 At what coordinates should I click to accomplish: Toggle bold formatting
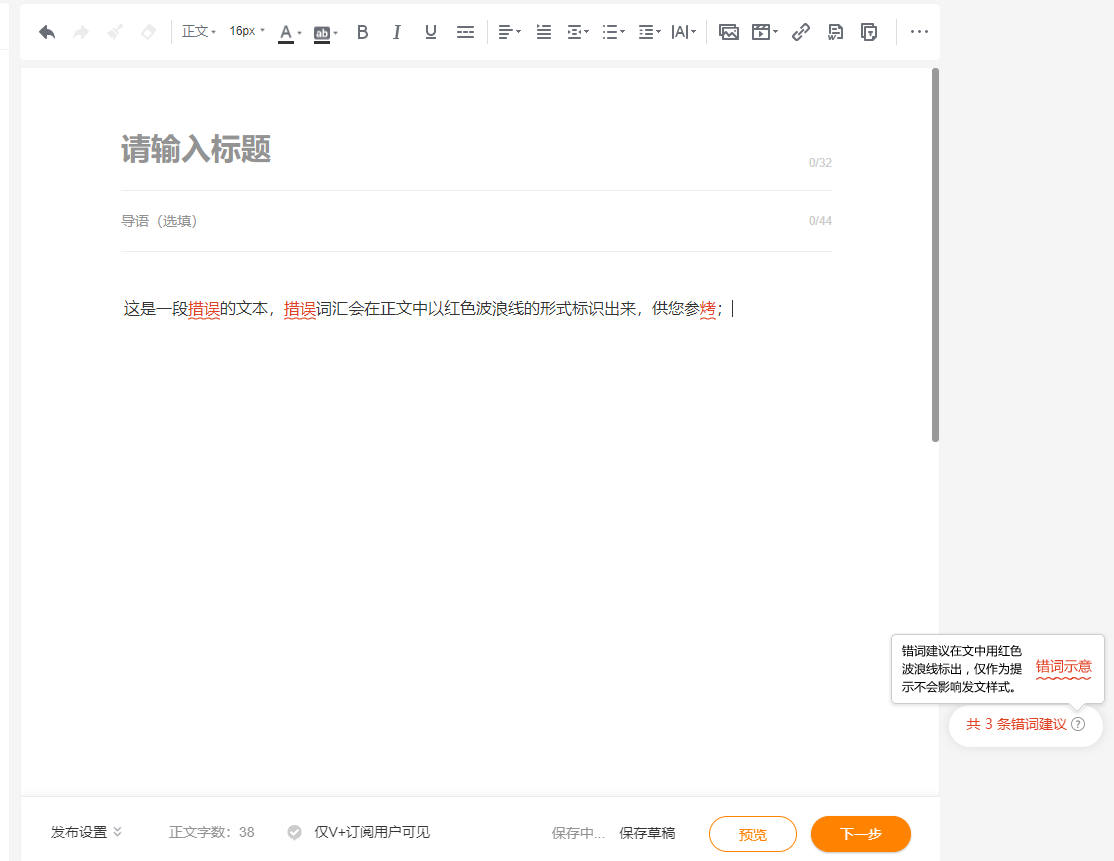tap(362, 31)
